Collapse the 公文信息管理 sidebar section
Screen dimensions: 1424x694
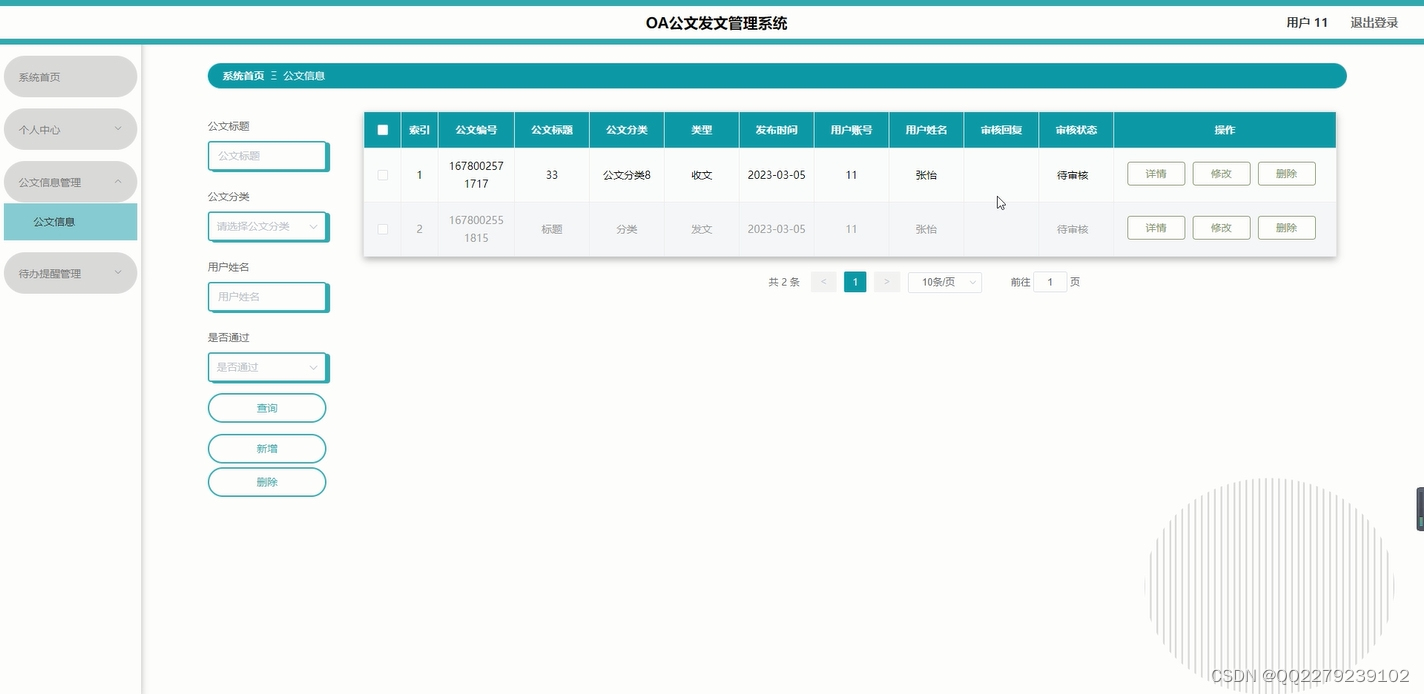(x=70, y=181)
